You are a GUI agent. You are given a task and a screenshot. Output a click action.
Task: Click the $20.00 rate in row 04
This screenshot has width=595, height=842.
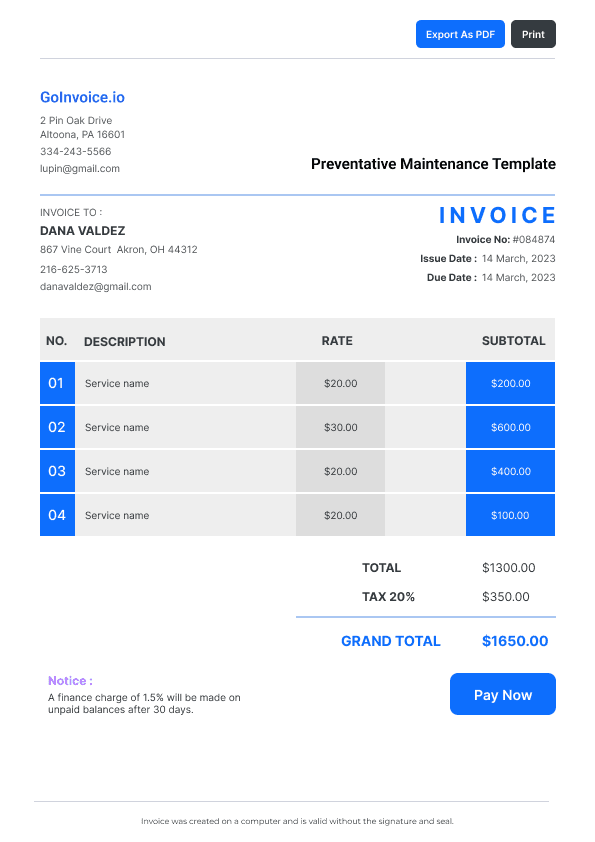point(340,516)
